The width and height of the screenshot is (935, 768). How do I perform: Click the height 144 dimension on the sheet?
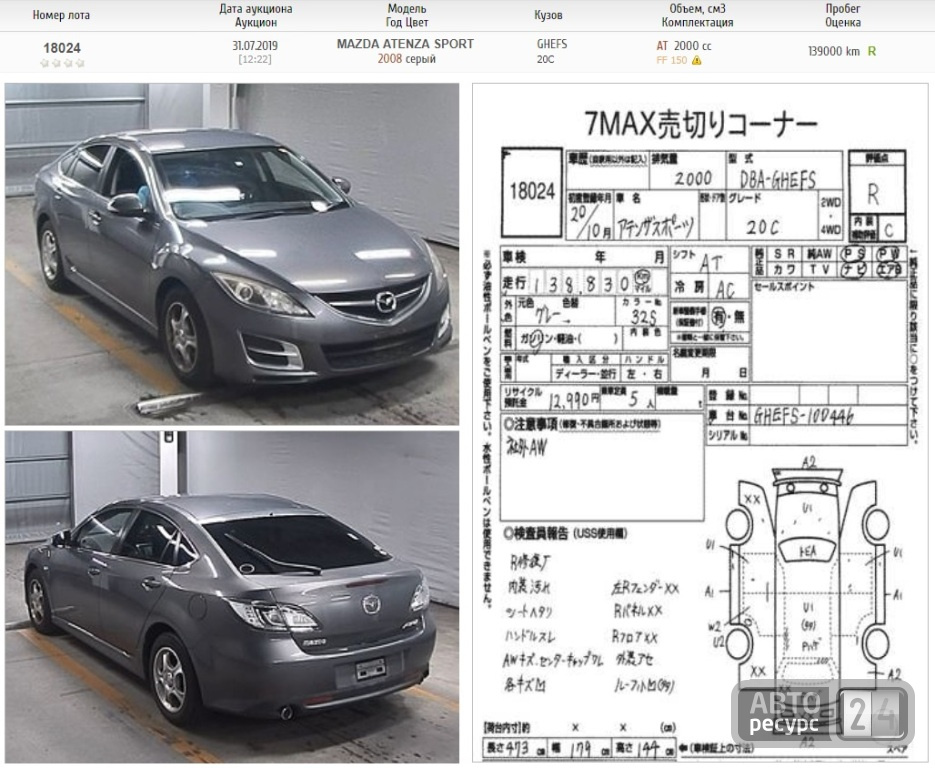click(648, 749)
